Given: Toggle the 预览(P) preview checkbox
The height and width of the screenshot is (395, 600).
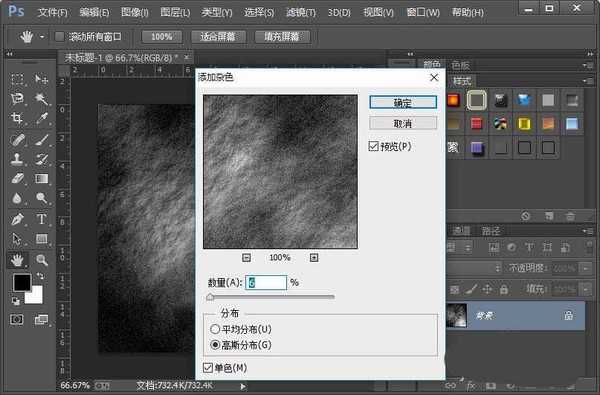Looking at the screenshot, I should click(x=373, y=146).
